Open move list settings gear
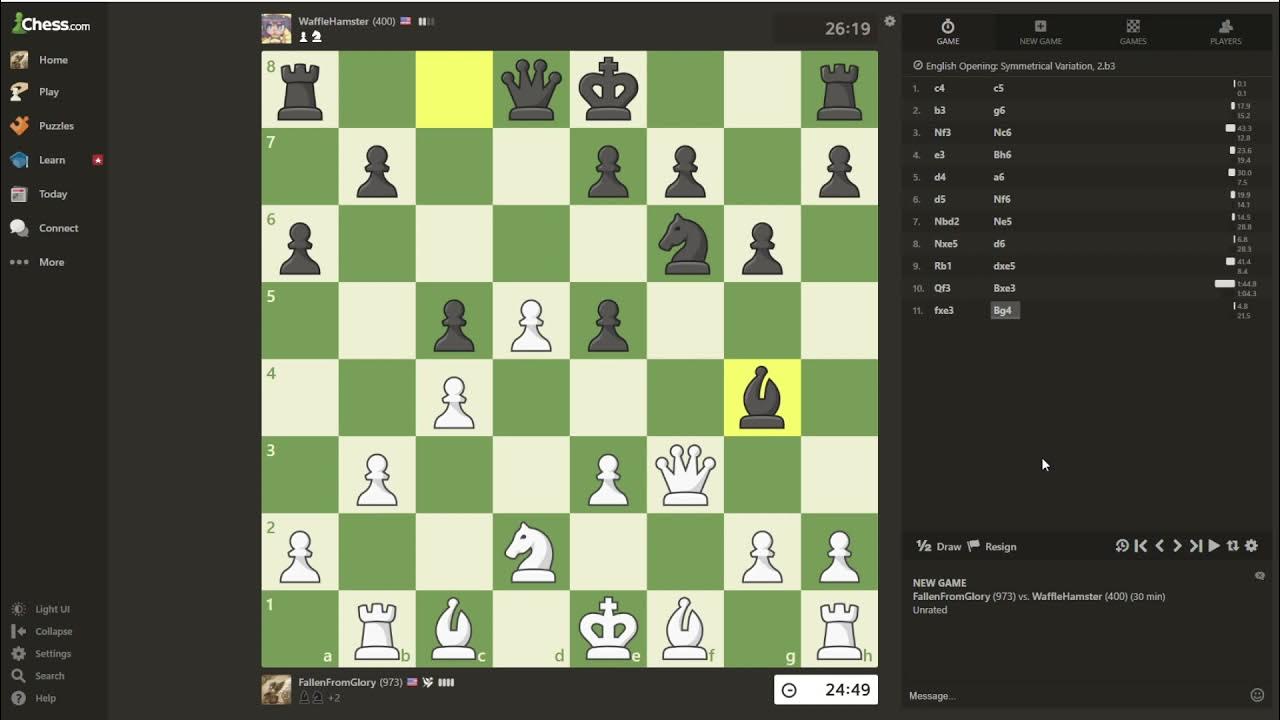Image resolution: width=1280 pixels, height=720 pixels. 1251,546
